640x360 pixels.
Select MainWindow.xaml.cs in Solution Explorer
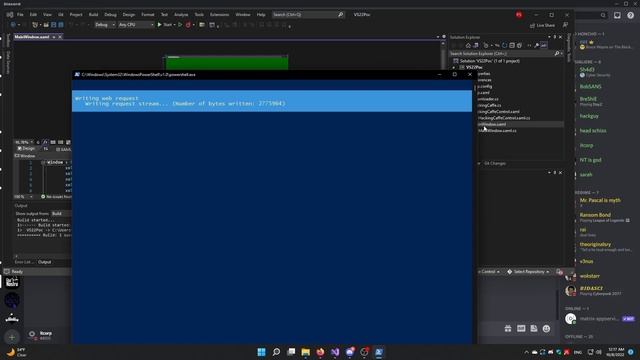pos(498,131)
